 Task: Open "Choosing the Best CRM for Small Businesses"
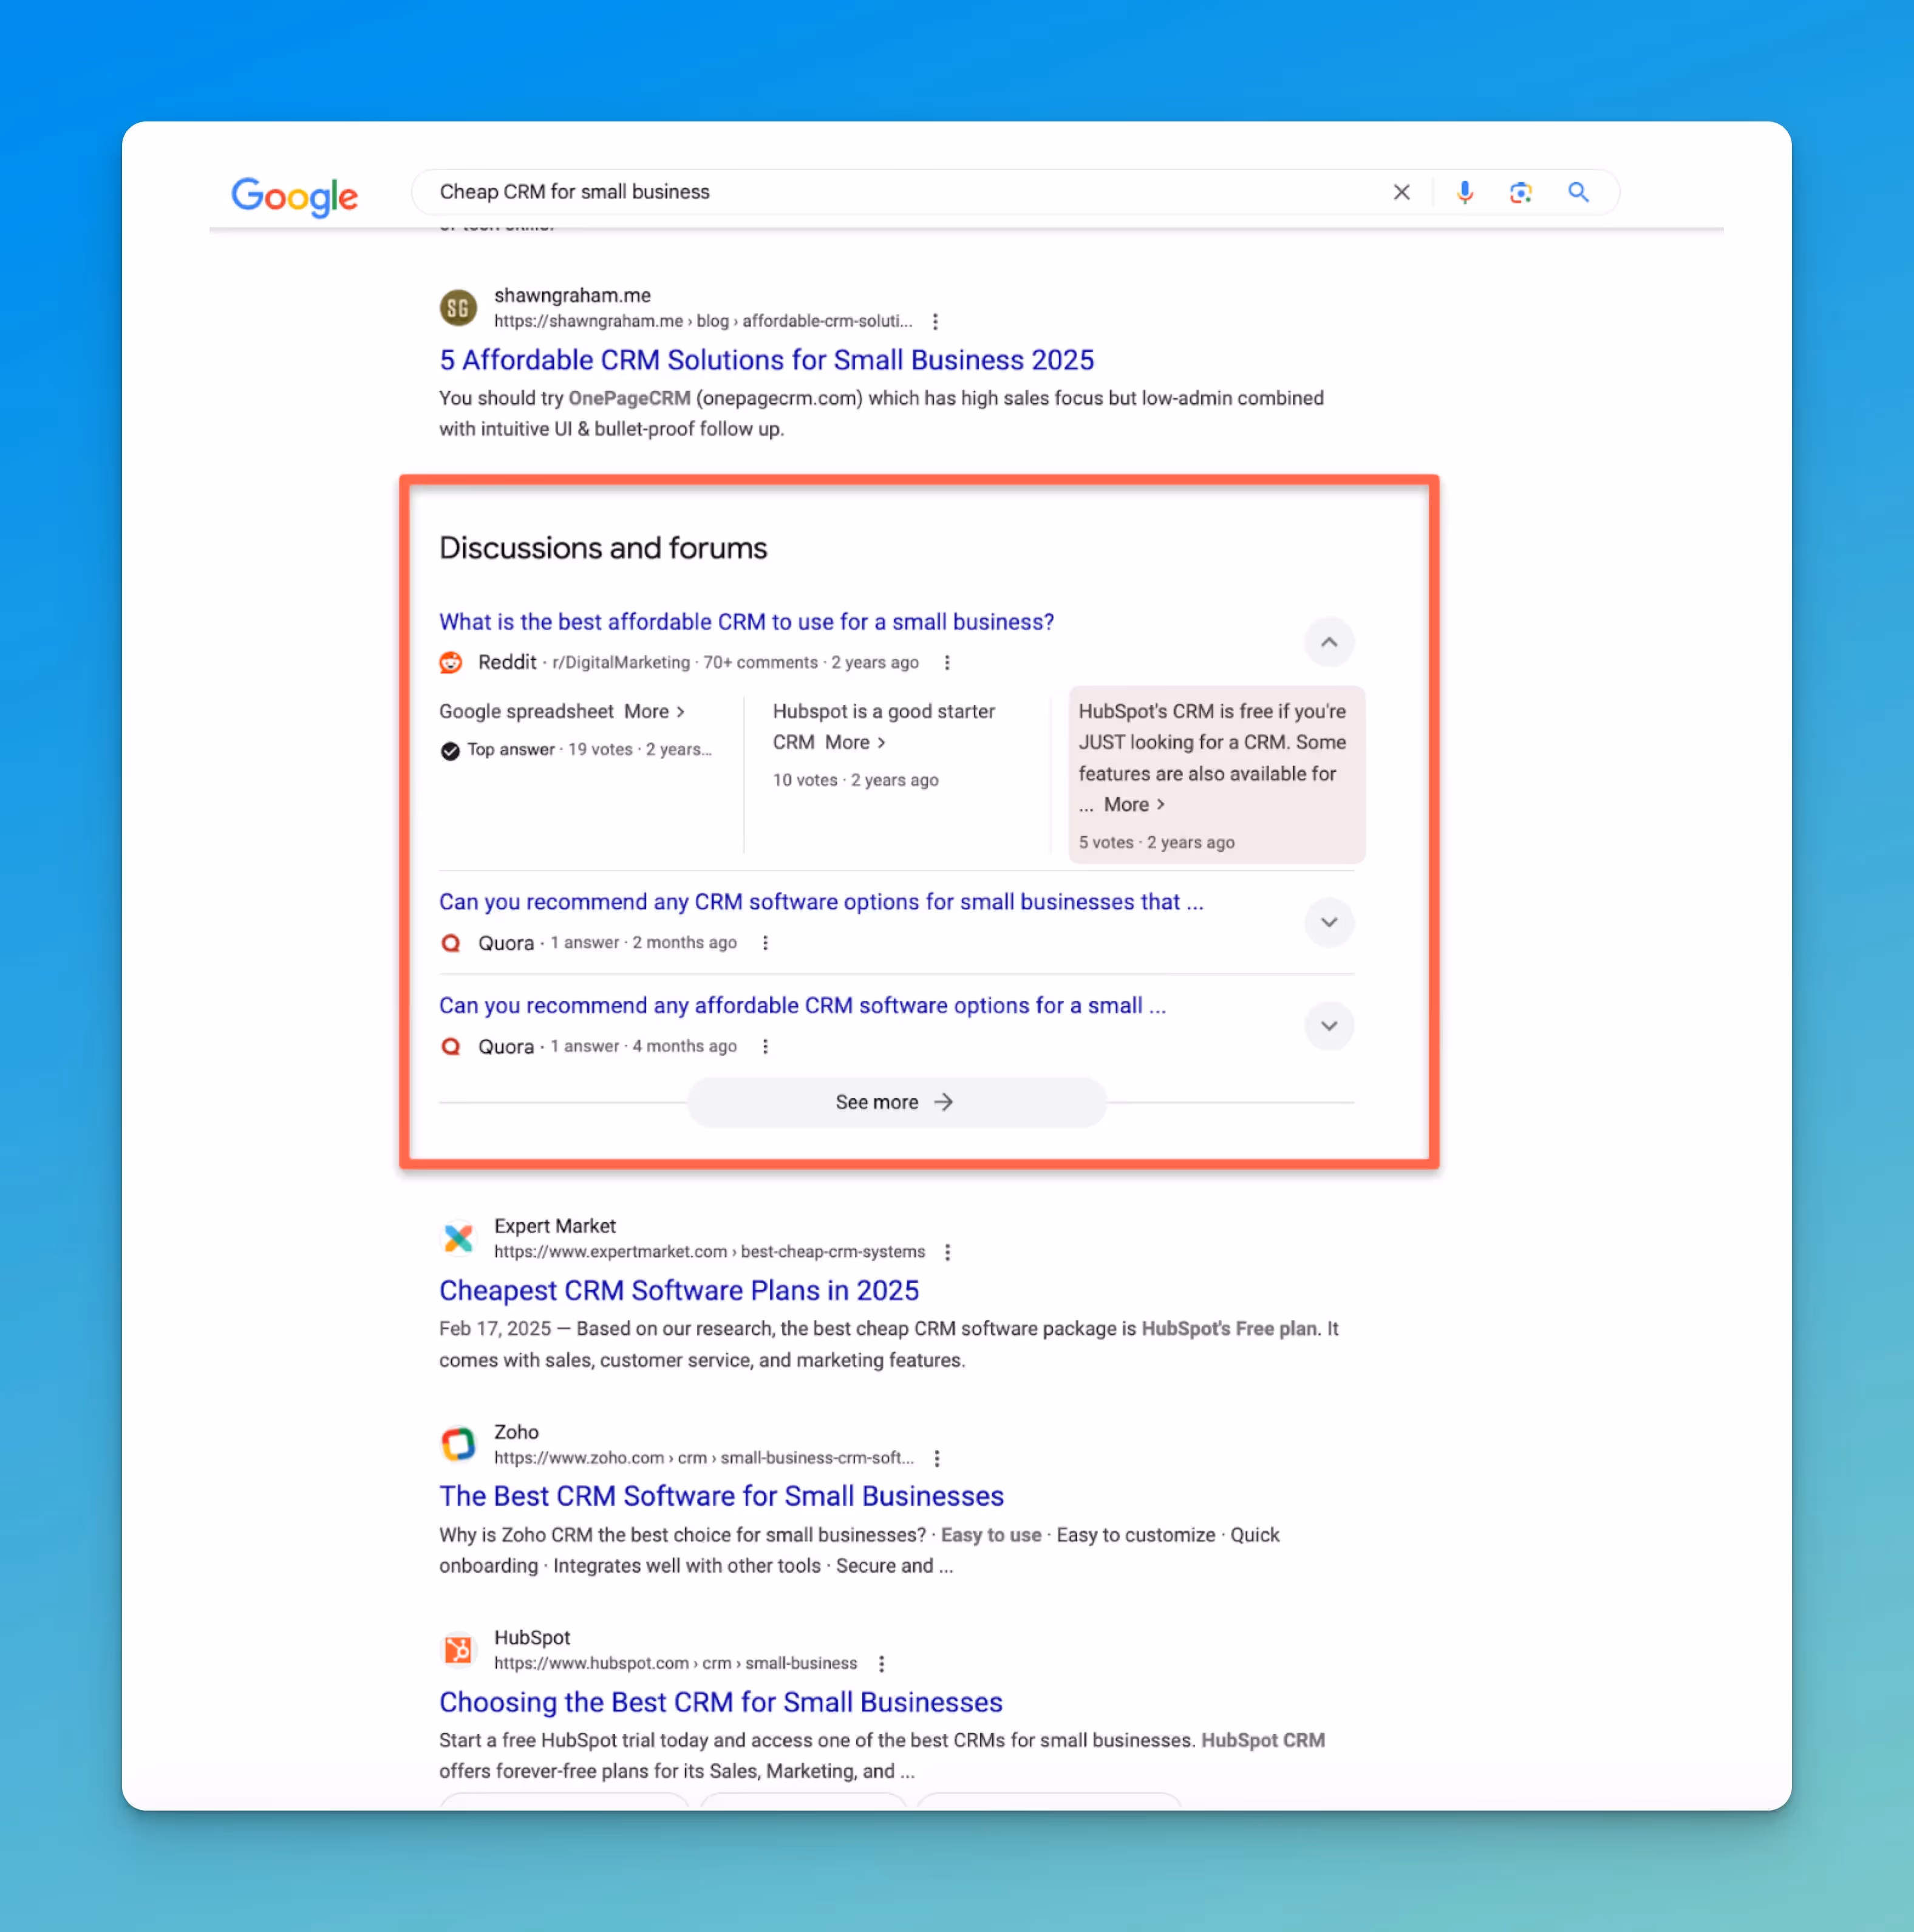721,1702
